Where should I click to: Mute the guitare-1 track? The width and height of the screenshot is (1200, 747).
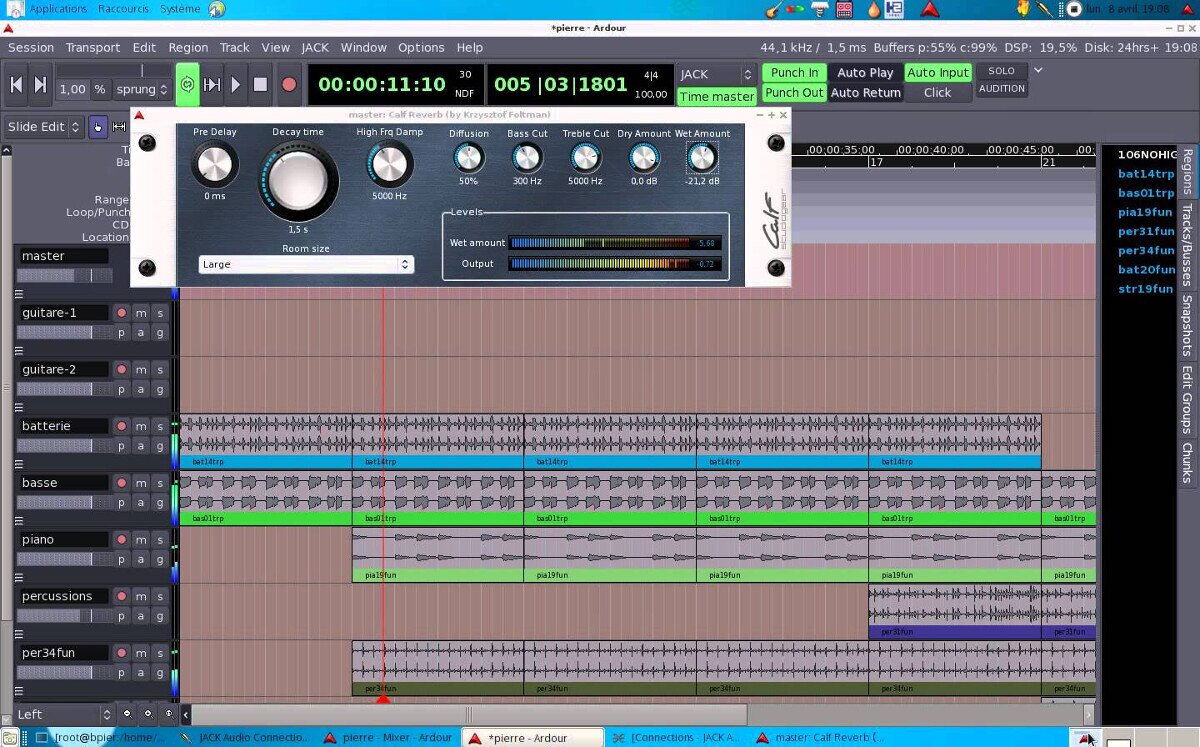pyautogui.click(x=141, y=313)
